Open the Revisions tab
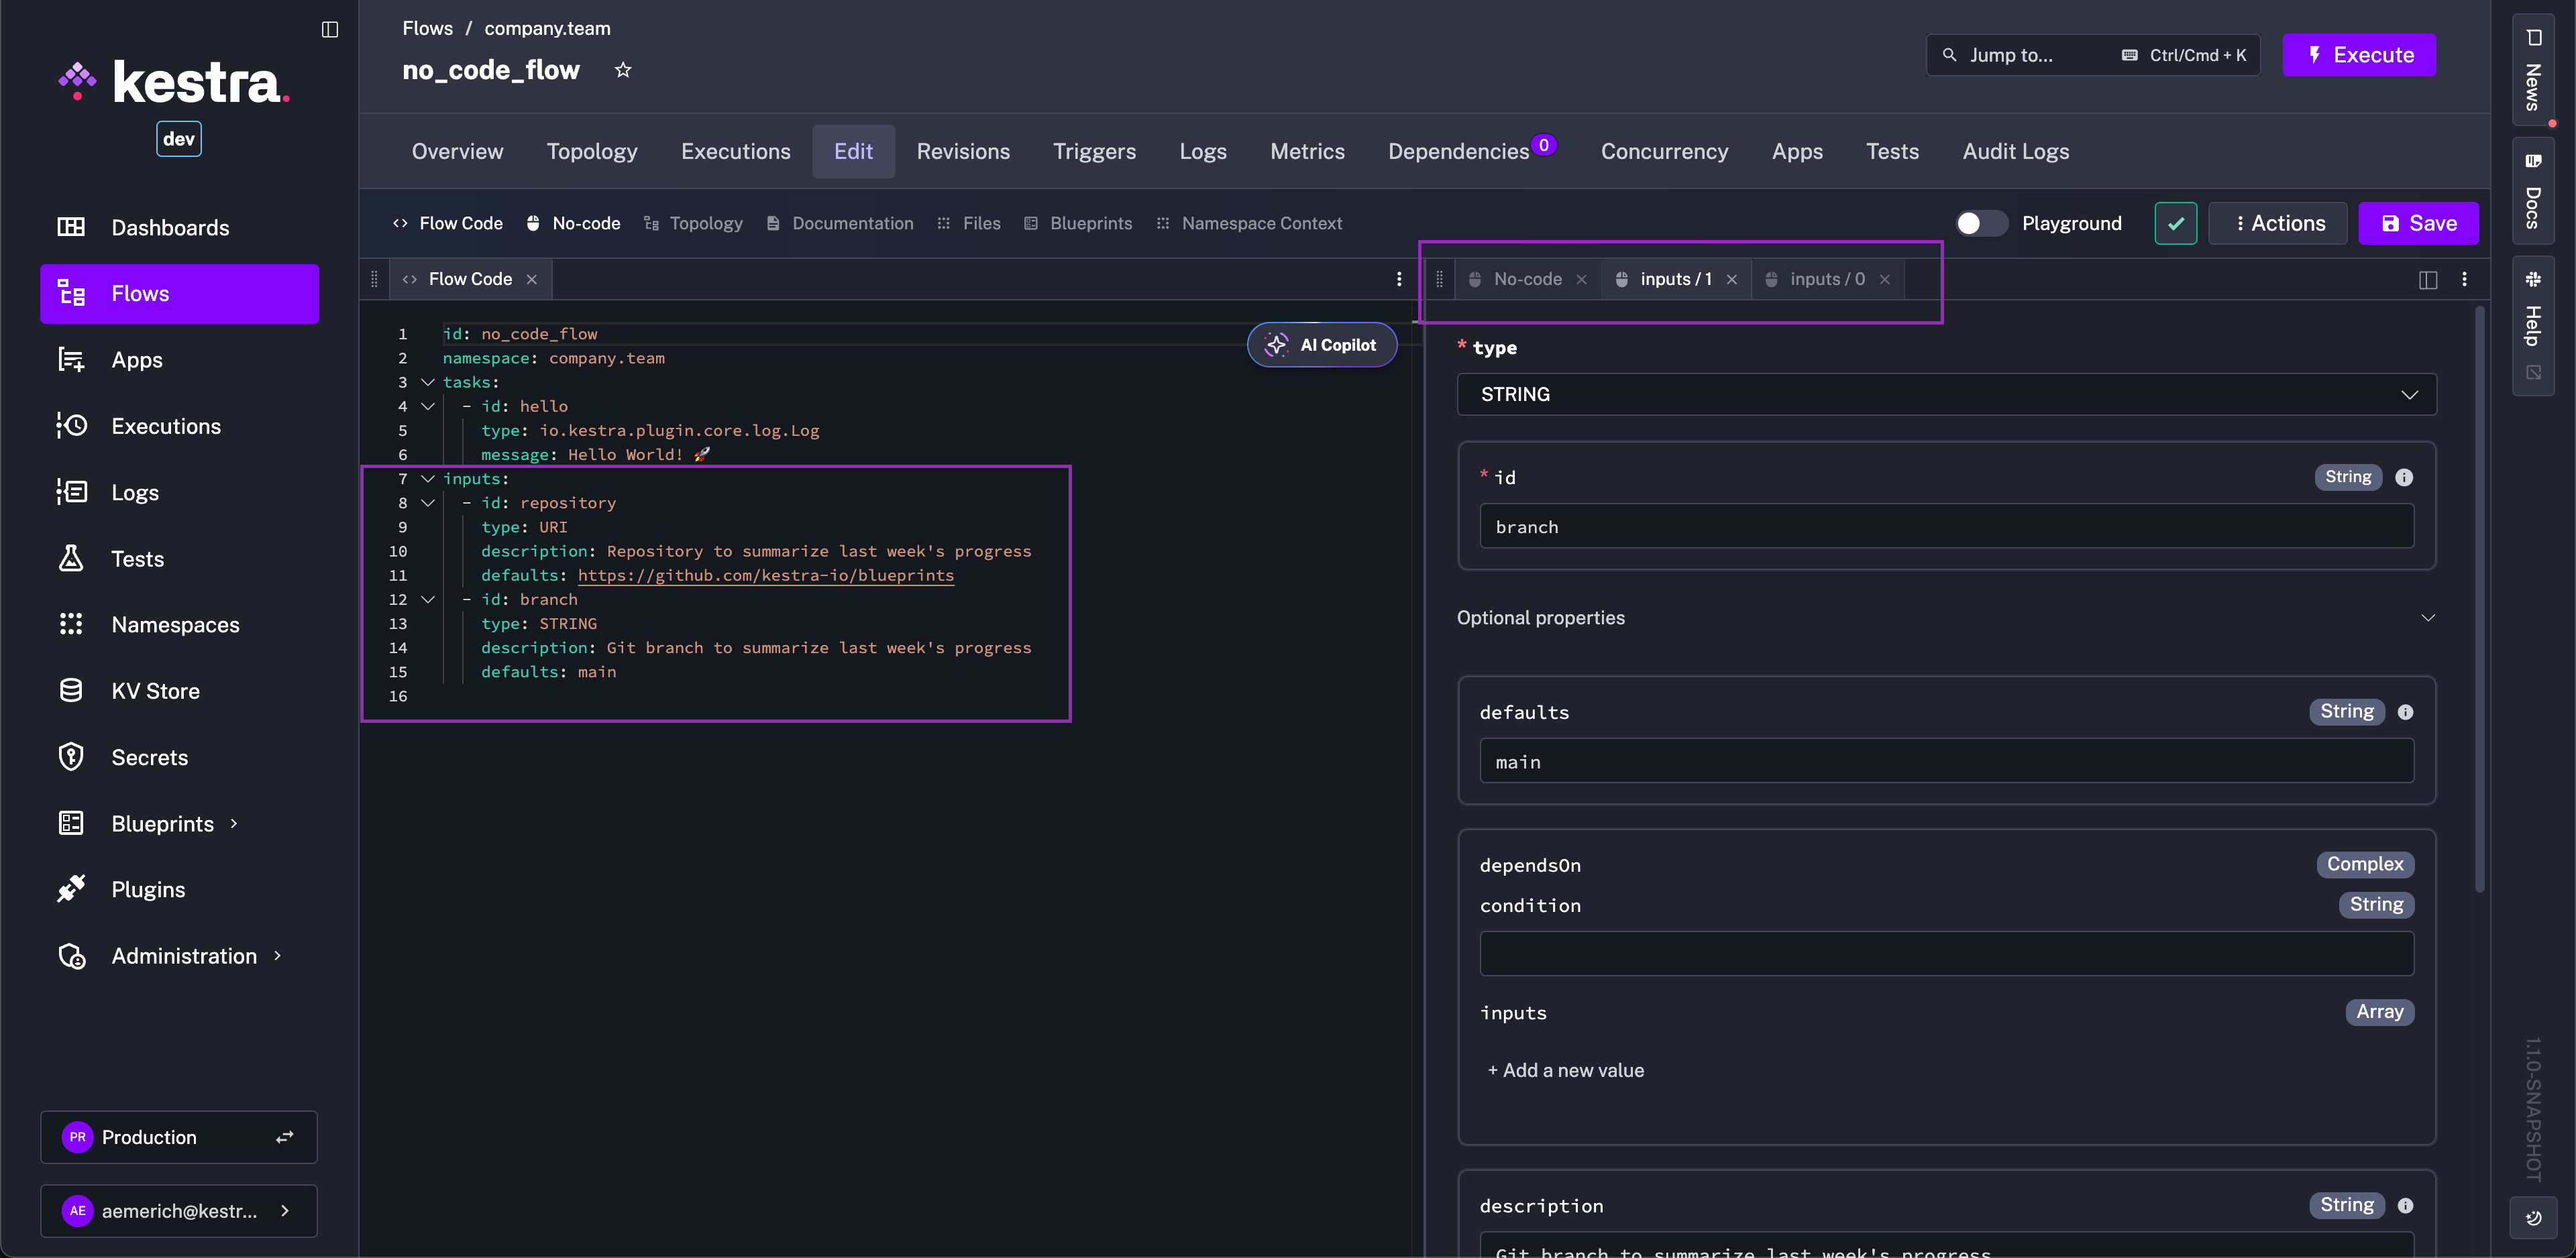Image resolution: width=2576 pixels, height=1258 pixels. coord(962,151)
